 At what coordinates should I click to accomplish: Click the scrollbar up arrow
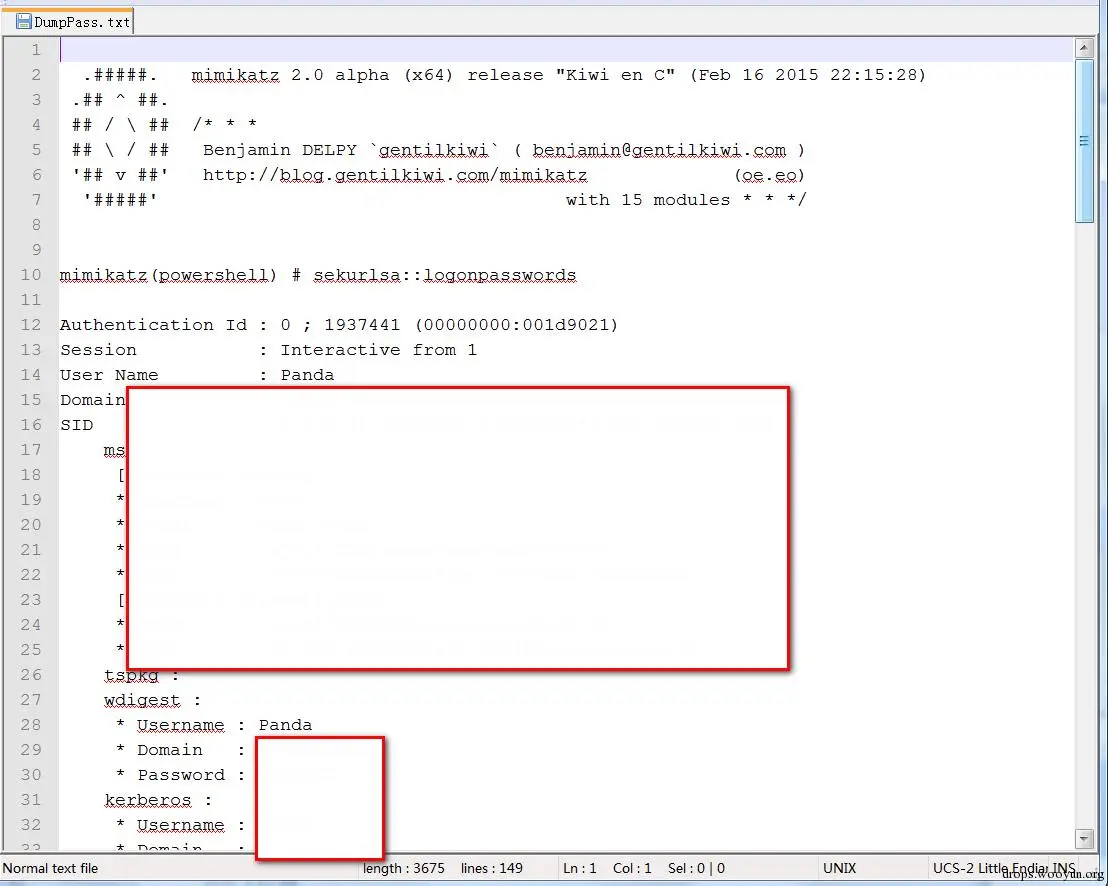tap(1085, 46)
